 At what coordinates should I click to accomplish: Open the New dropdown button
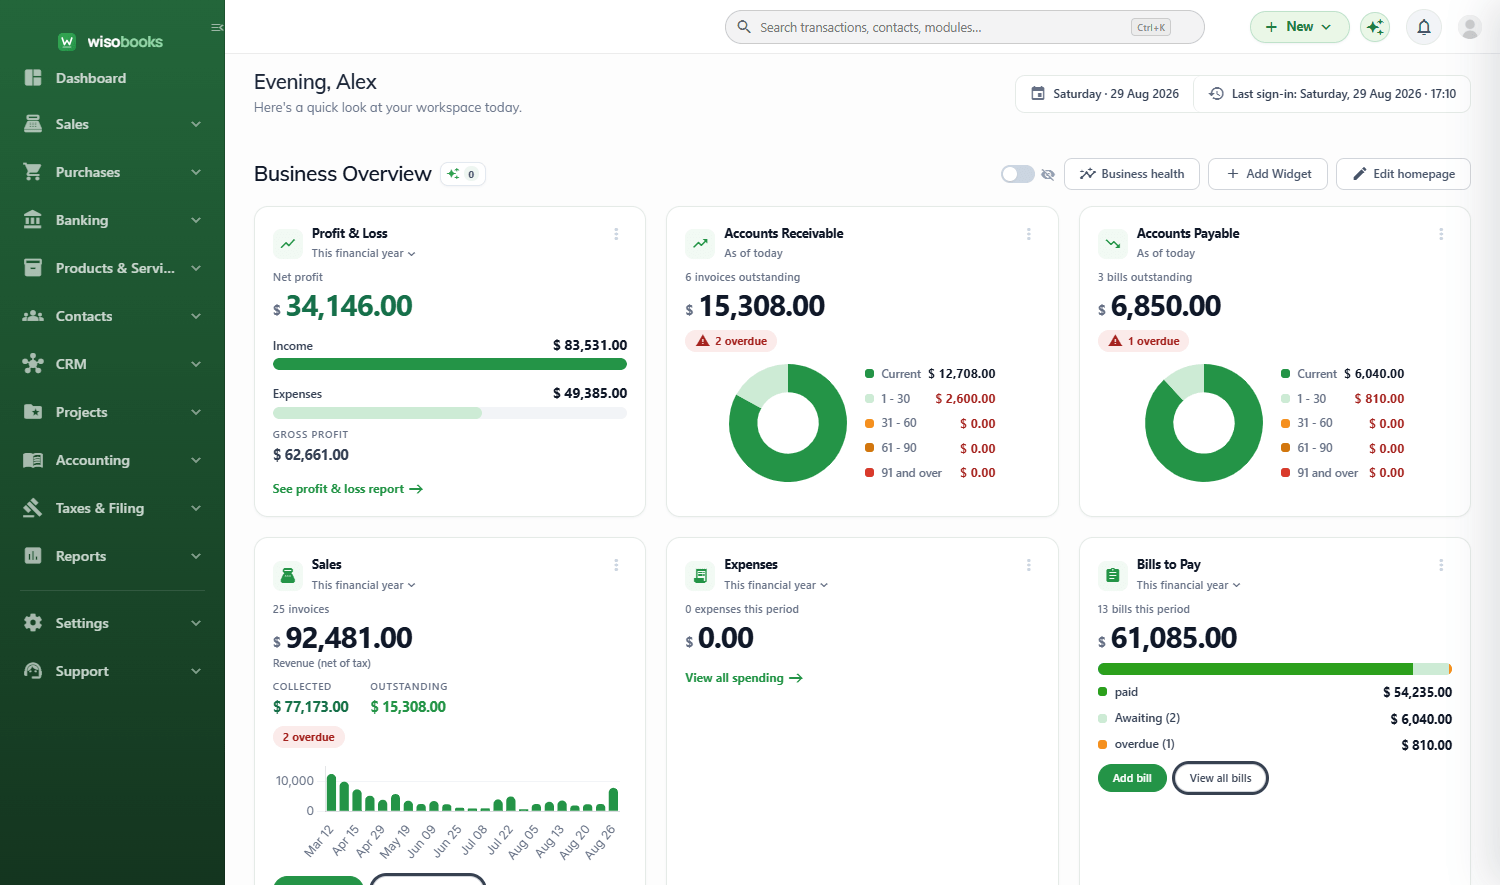pos(1299,27)
